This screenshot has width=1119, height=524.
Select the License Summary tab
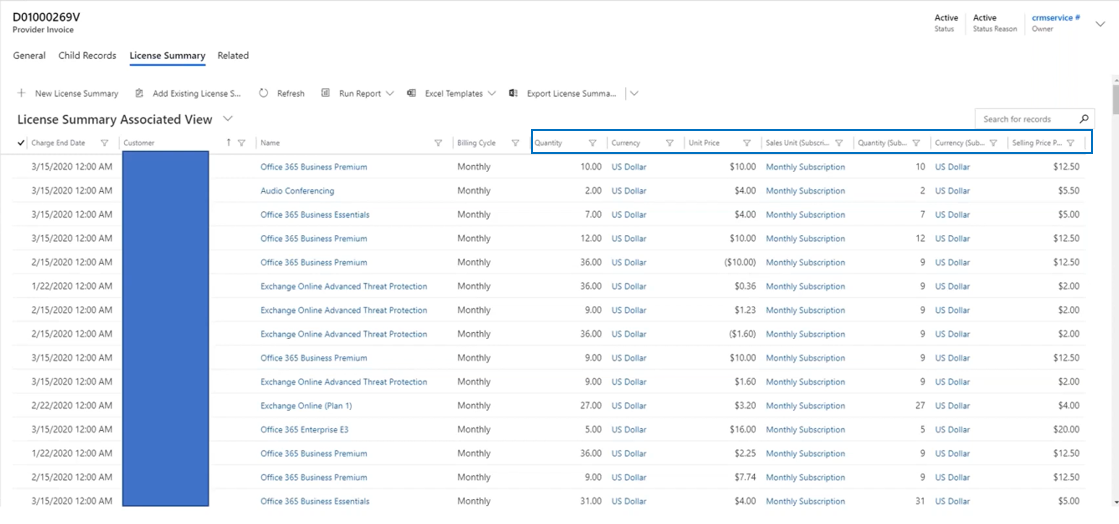[x=167, y=56]
